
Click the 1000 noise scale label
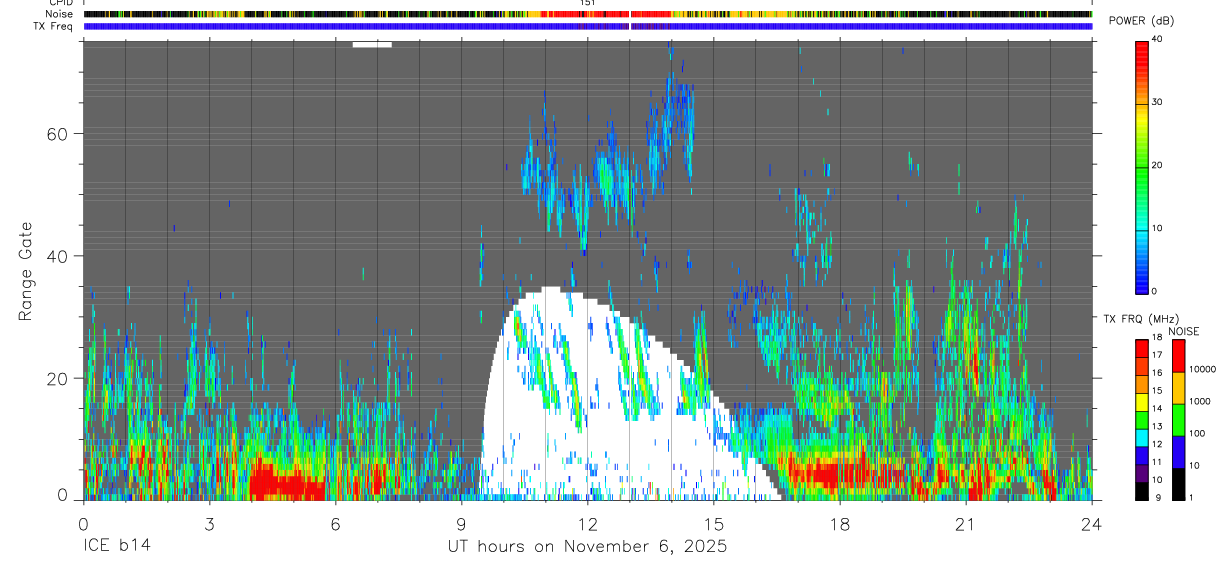(1199, 401)
